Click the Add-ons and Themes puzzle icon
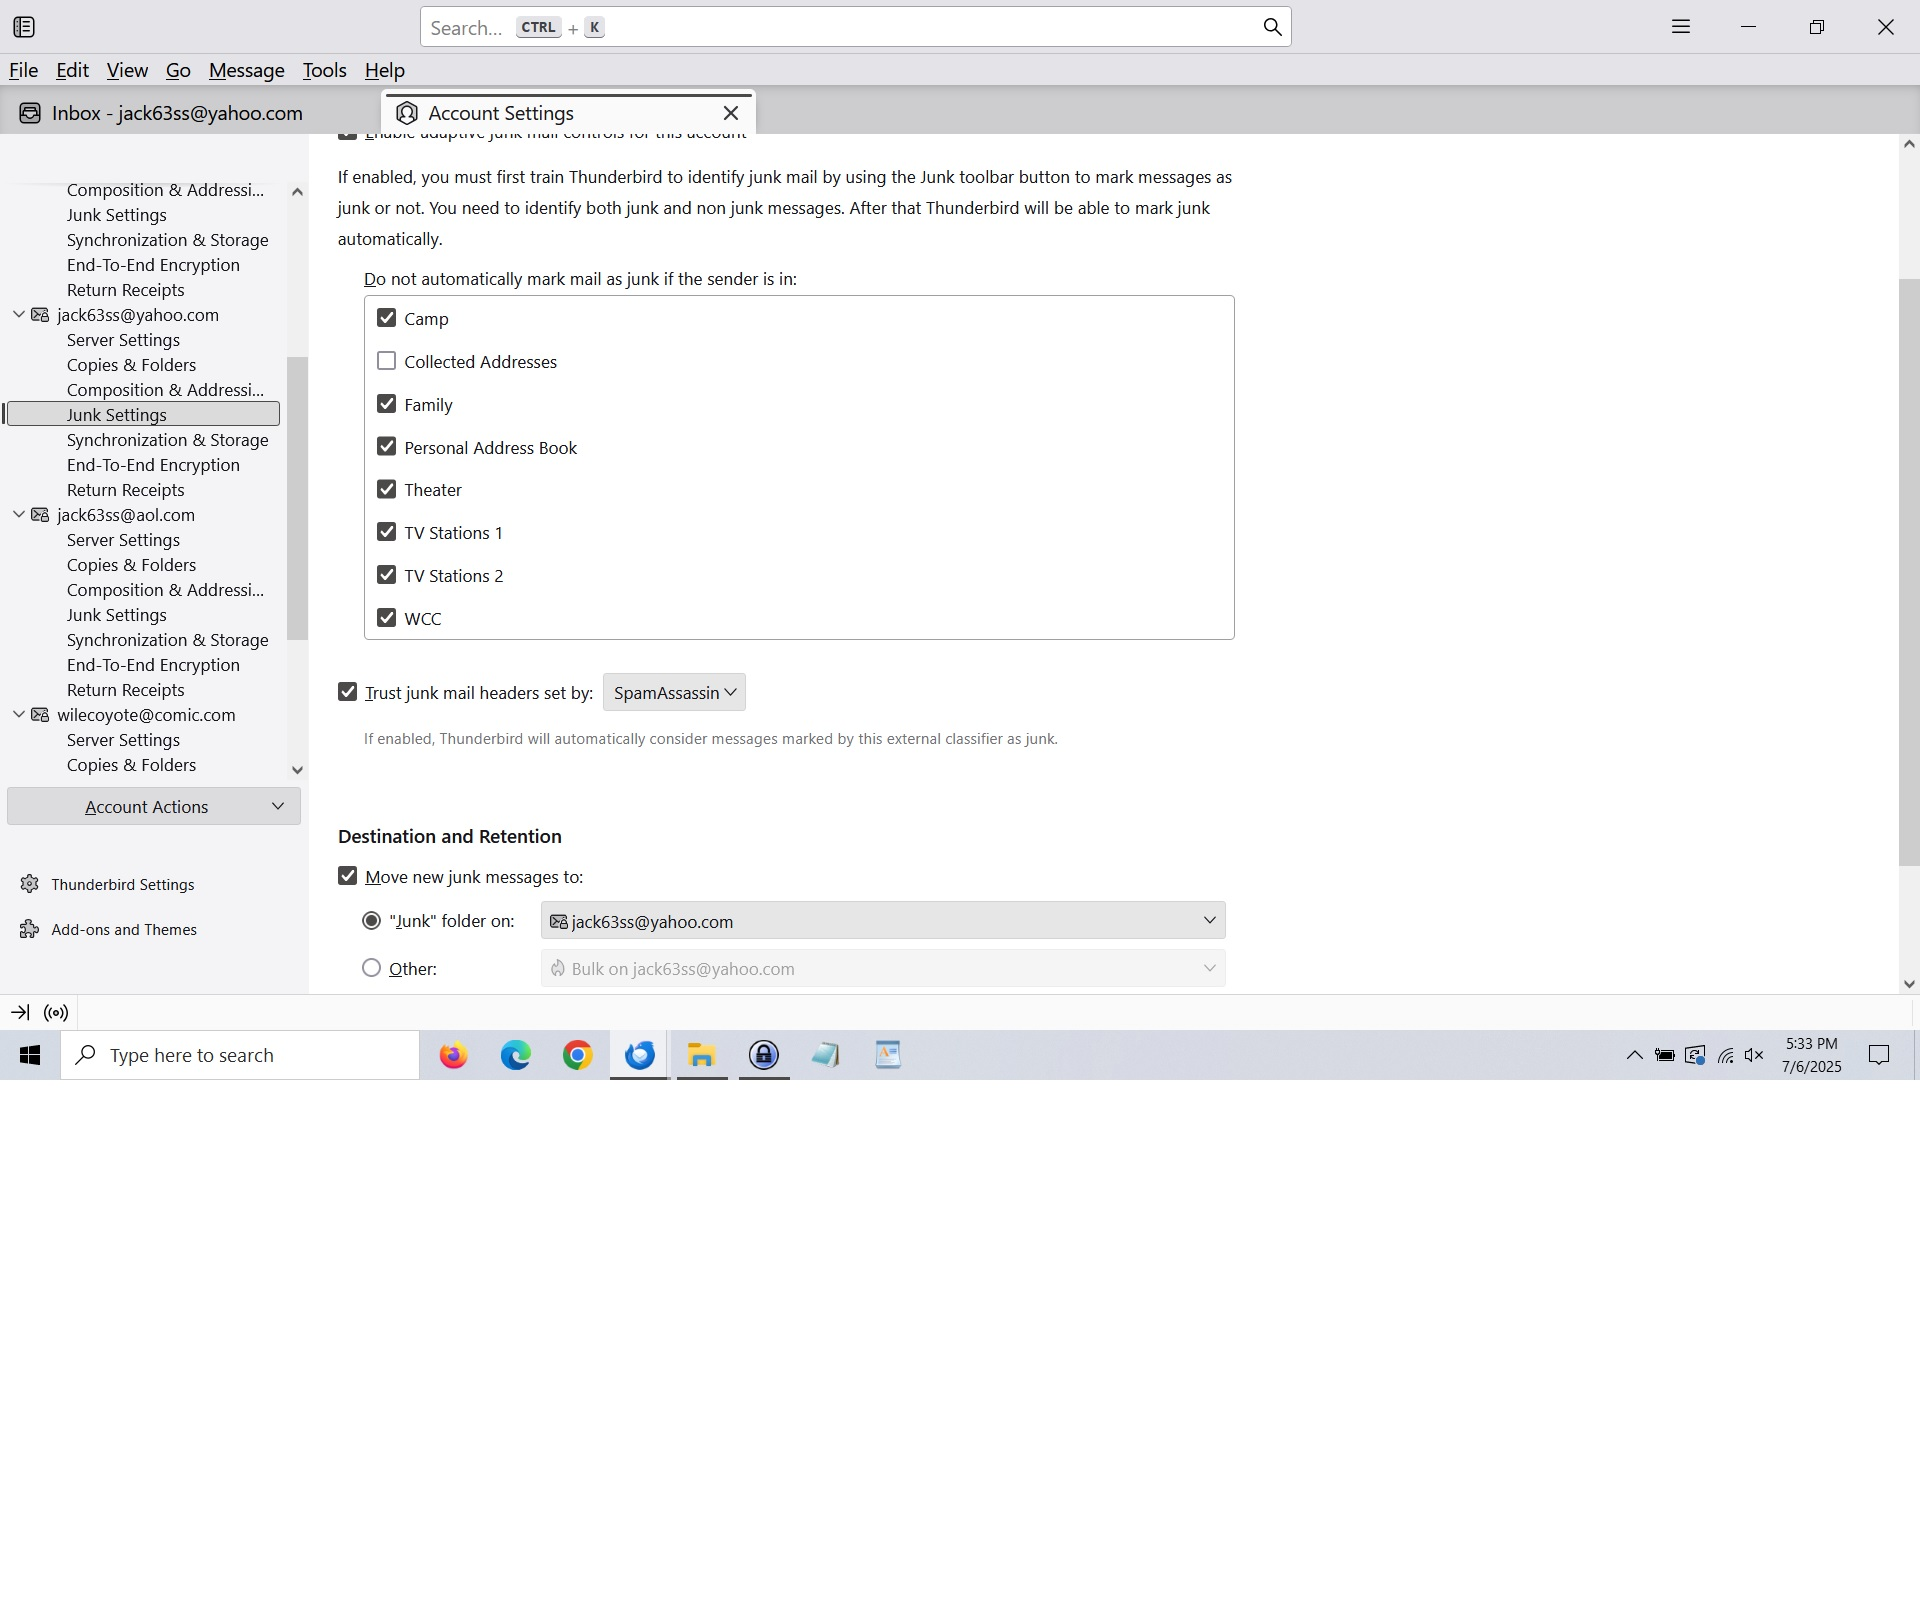 (x=30, y=929)
